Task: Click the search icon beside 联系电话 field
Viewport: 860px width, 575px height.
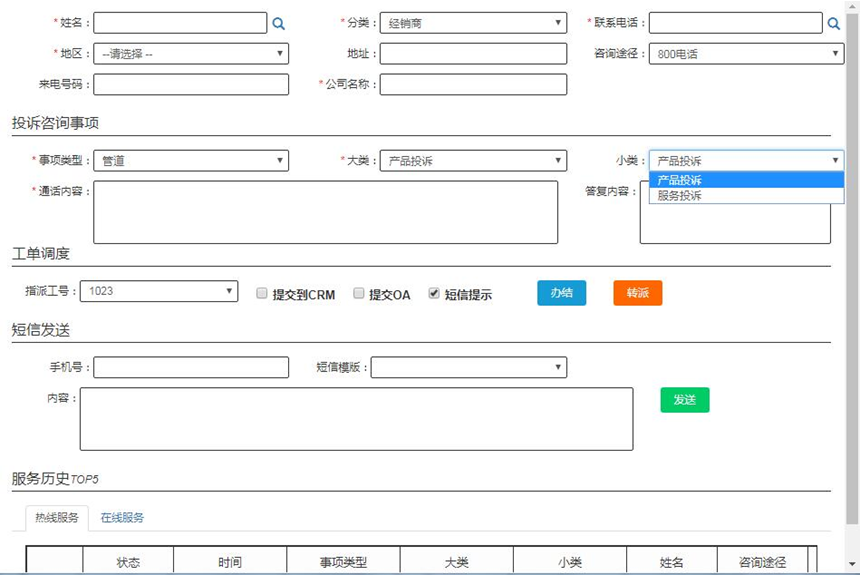Action: [x=834, y=23]
